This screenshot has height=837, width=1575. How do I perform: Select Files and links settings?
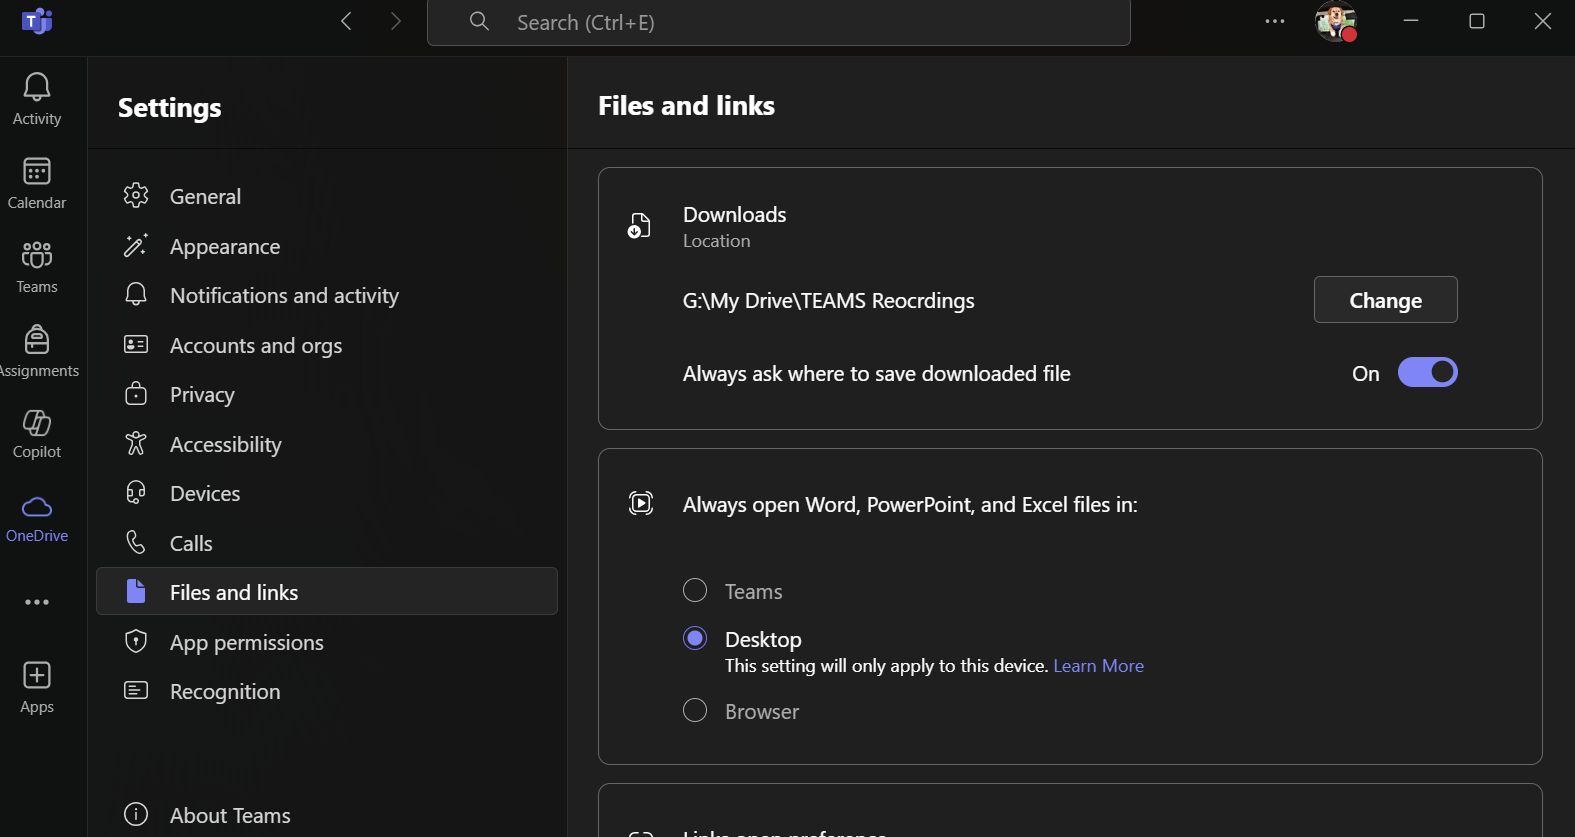click(x=327, y=592)
